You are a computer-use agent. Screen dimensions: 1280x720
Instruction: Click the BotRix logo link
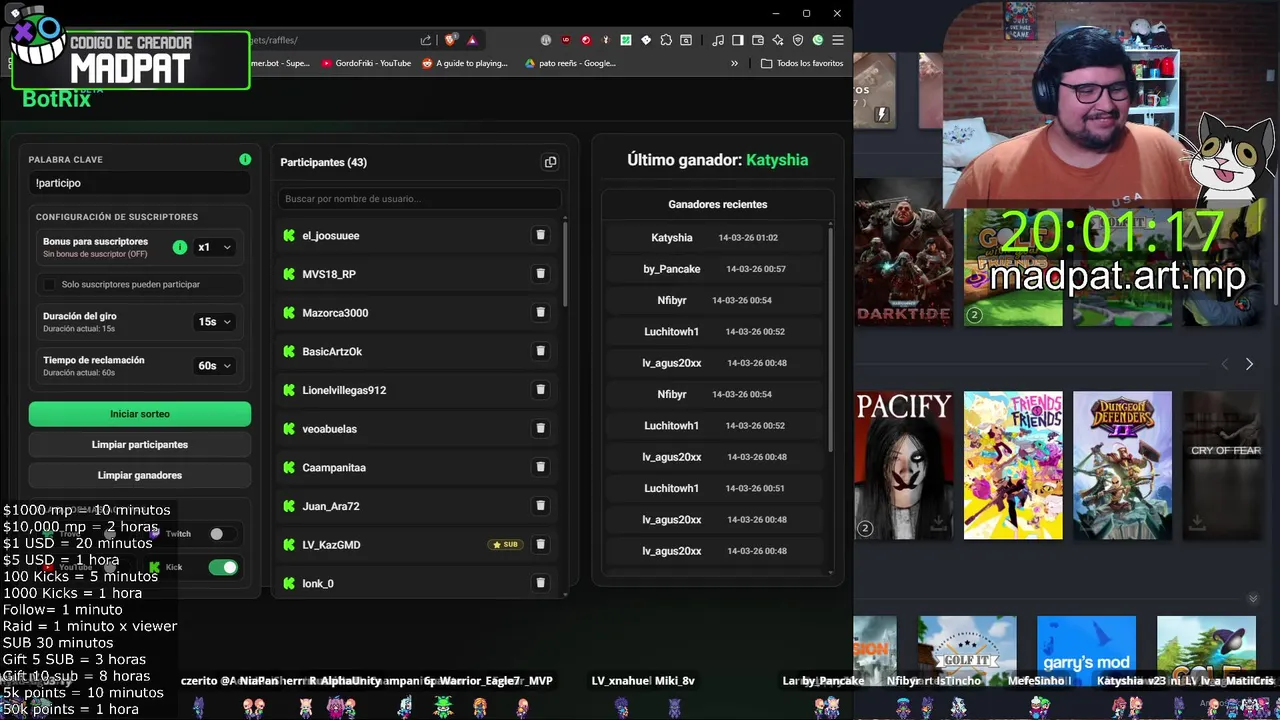(x=57, y=98)
